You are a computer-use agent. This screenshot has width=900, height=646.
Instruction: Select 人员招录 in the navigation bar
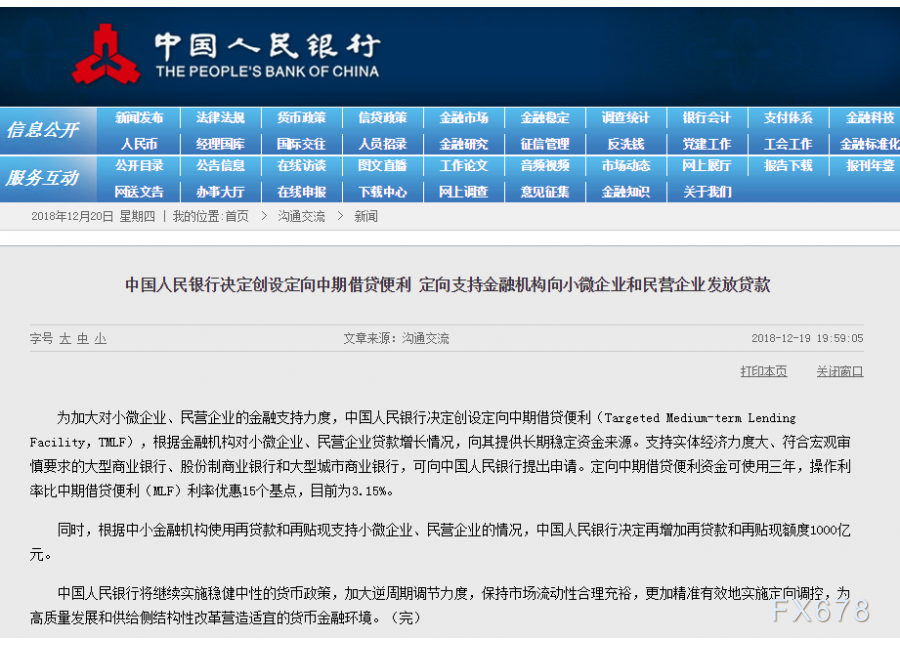click(382, 144)
